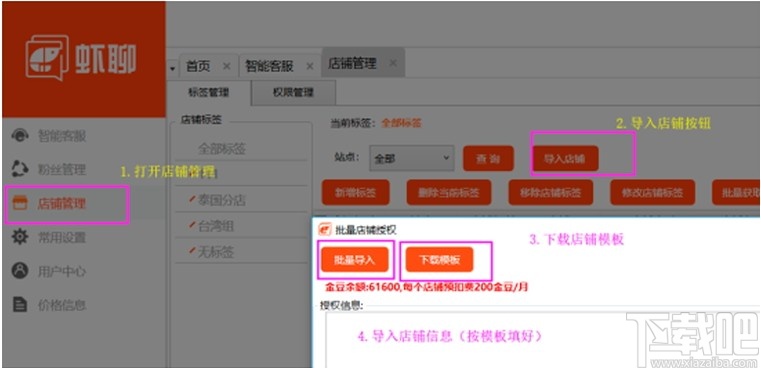Click the 批量店铺授权 dialog title icon
The image size is (761, 368).
pyautogui.click(x=324, y=230)
